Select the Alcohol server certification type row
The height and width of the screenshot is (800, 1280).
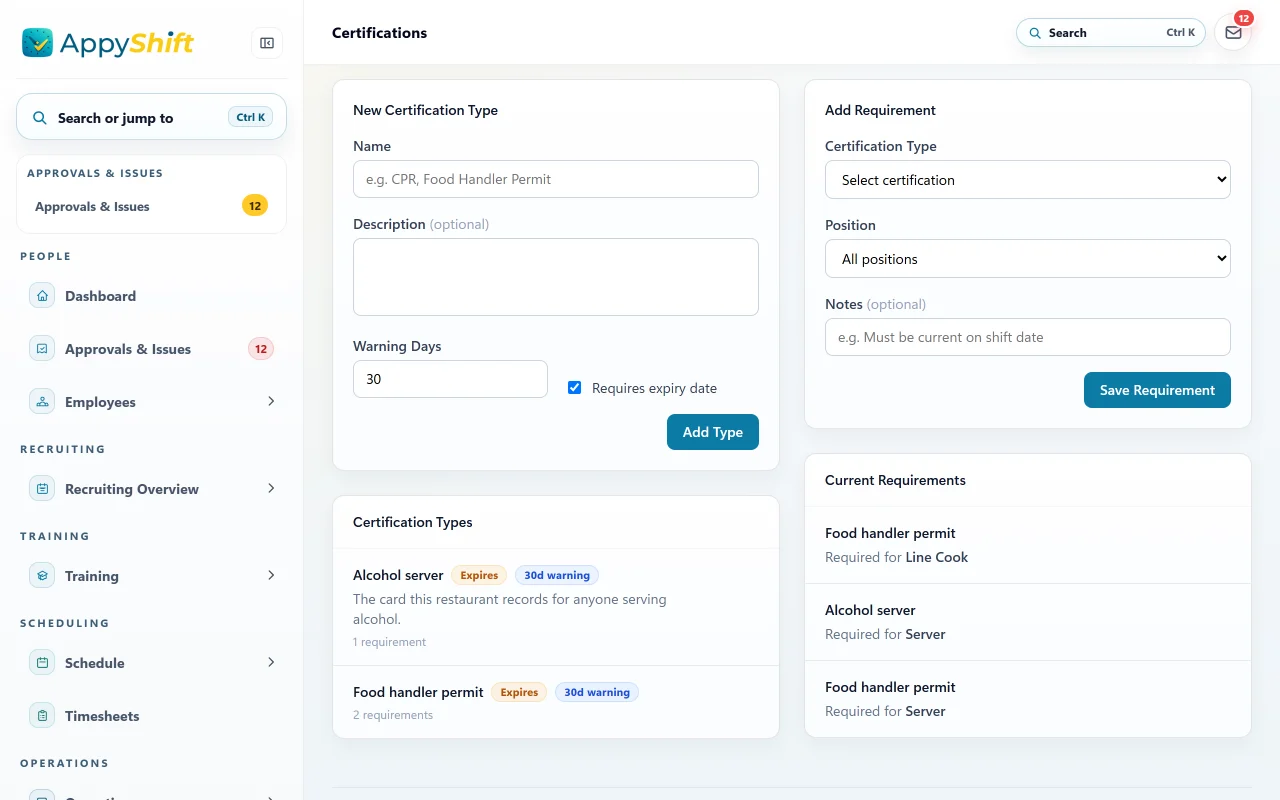point(555,607)
